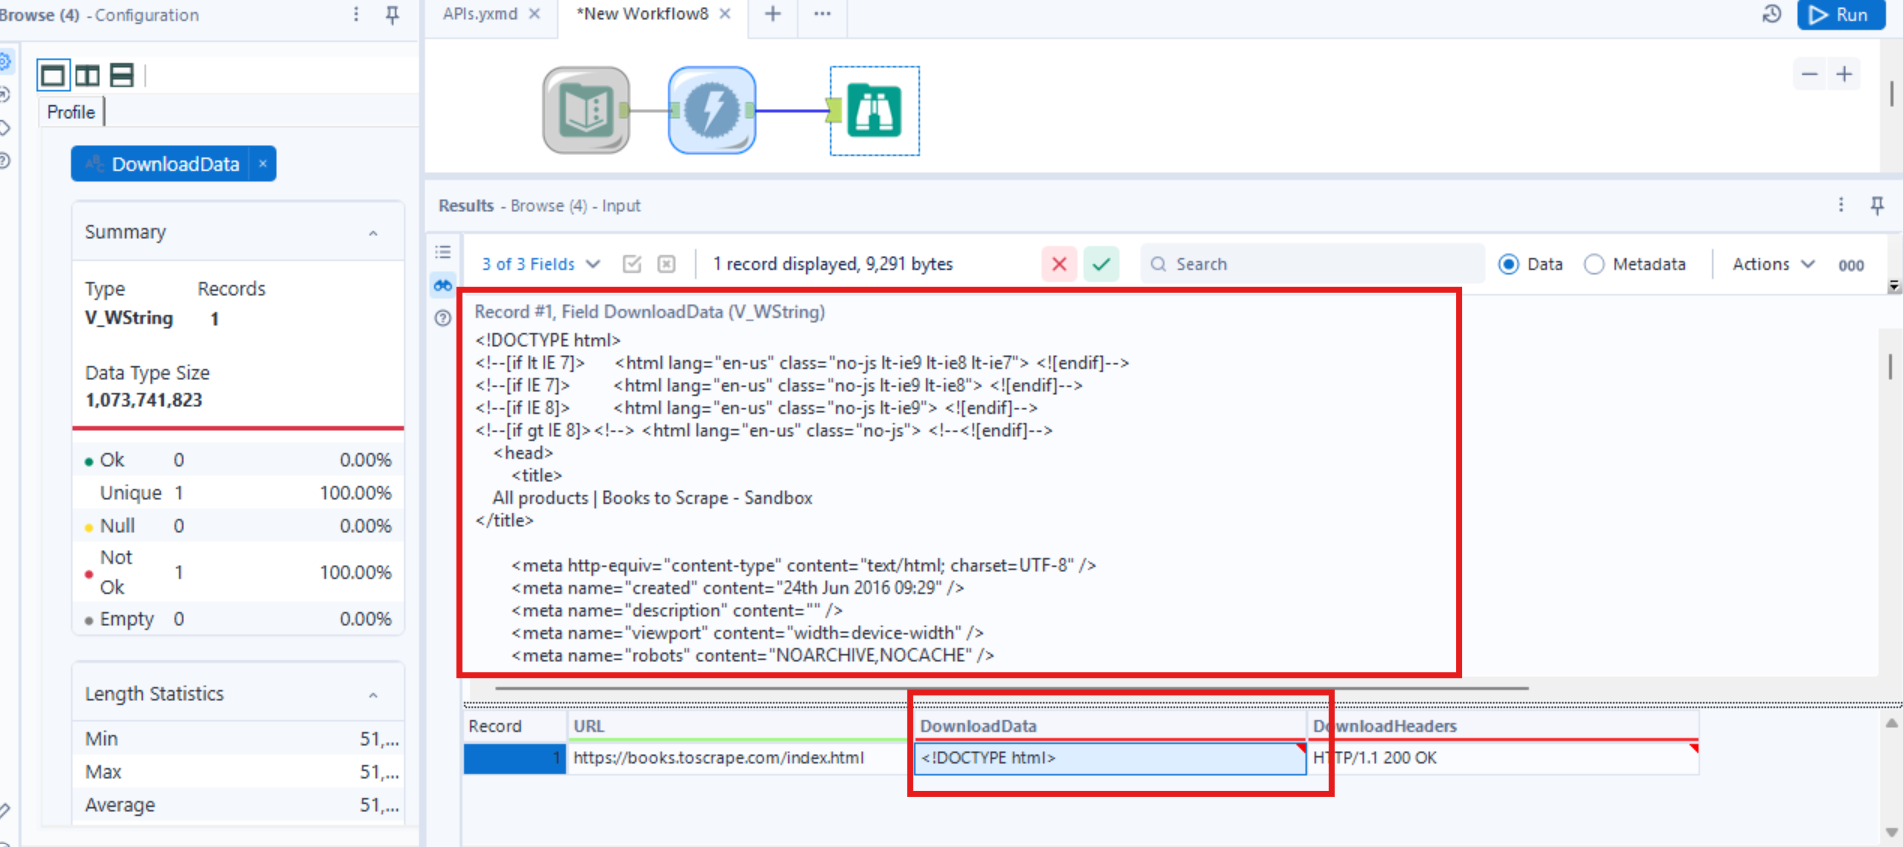Open the Profile tab

click(71, 112)
